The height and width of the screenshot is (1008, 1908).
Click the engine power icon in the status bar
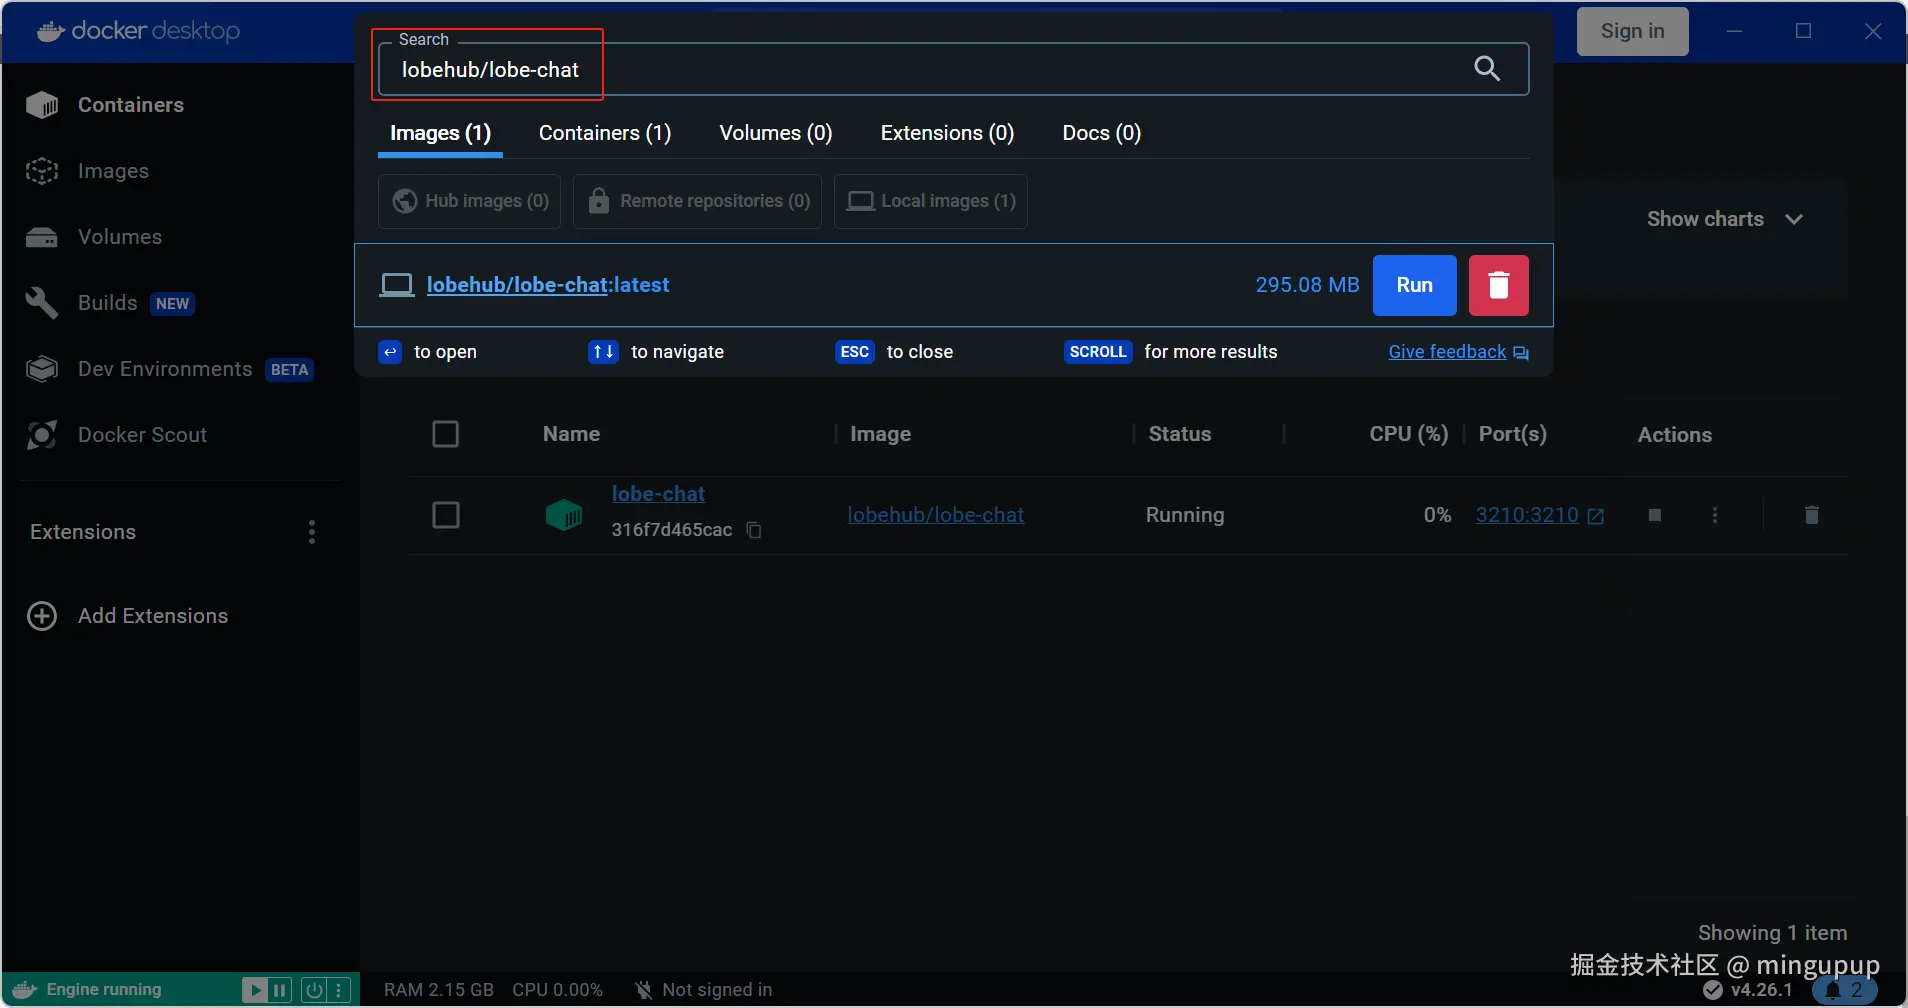[x=314, y=990]
